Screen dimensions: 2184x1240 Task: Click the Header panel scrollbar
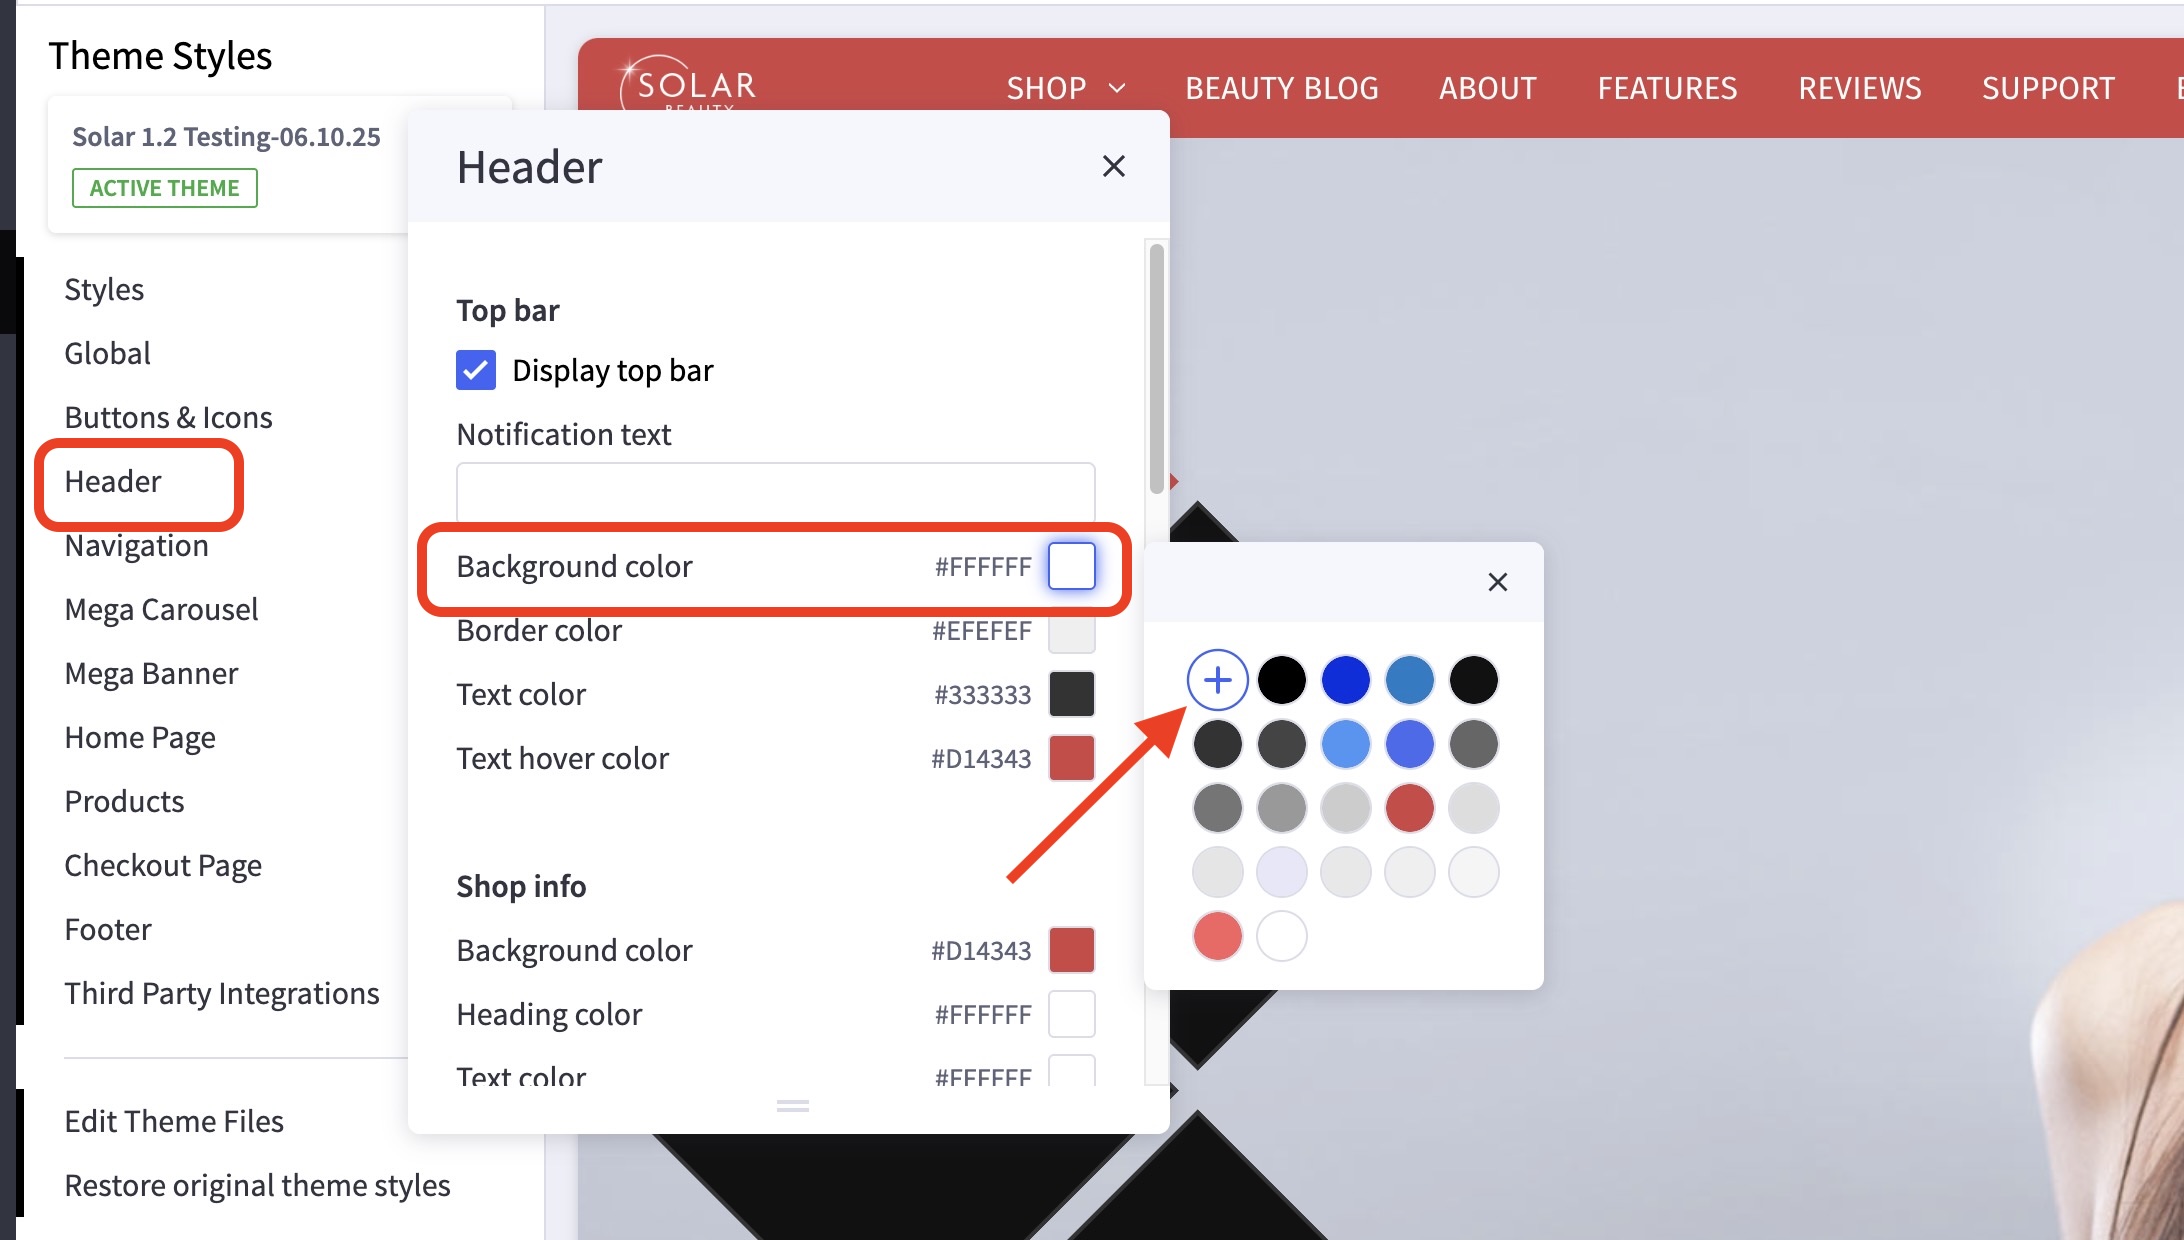click(x=1156, y=368)
